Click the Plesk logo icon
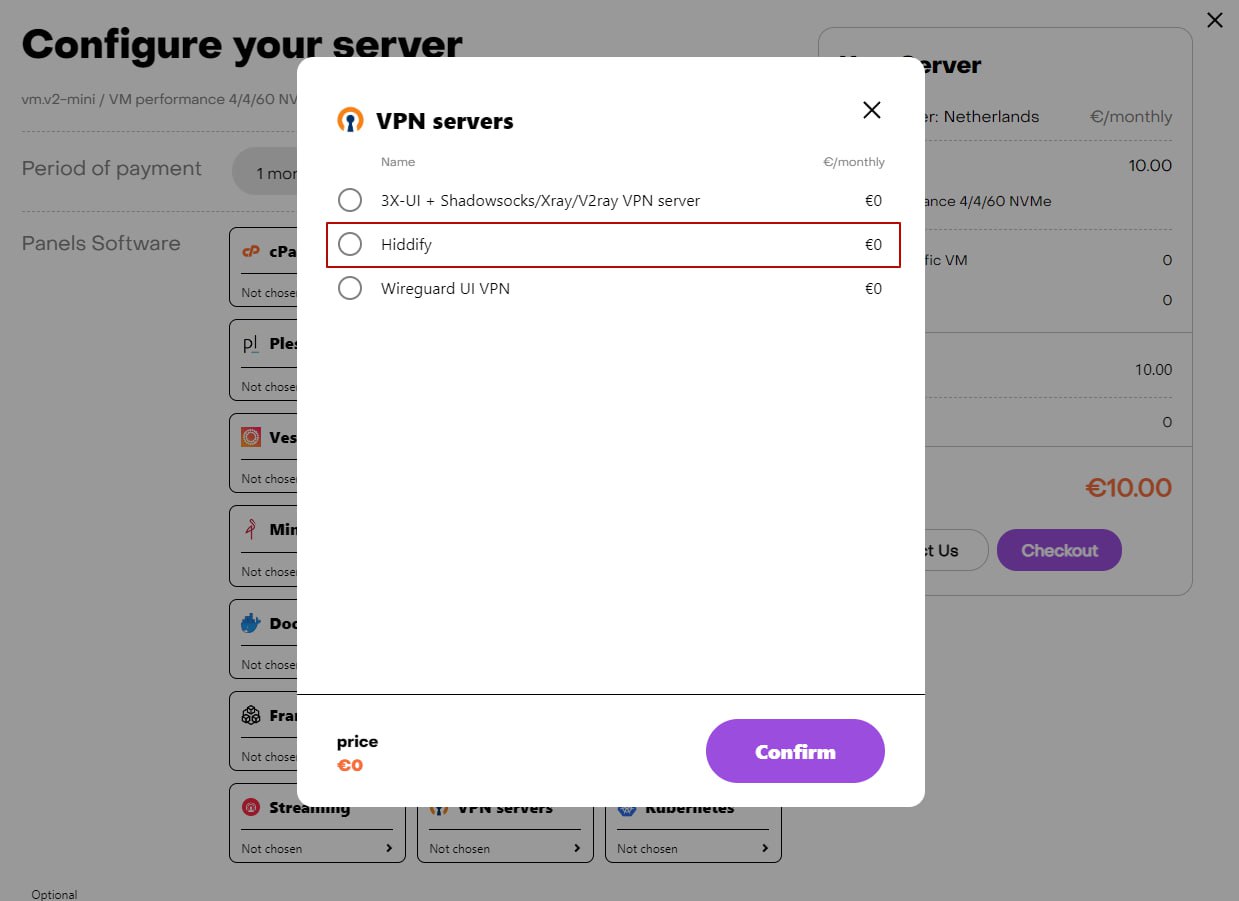 click(x=251, y=344)
